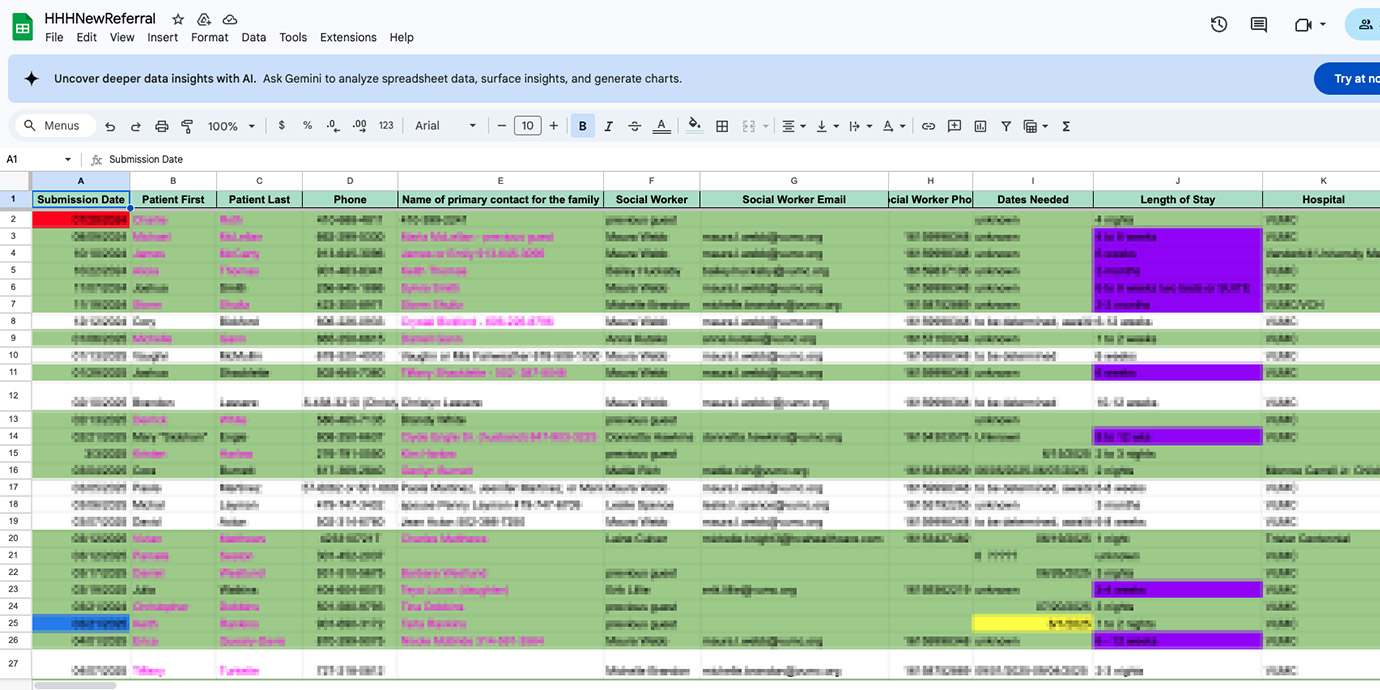Open version history clock icon
This screenshot has width=1380, height=690.
tap(1218, 25)
